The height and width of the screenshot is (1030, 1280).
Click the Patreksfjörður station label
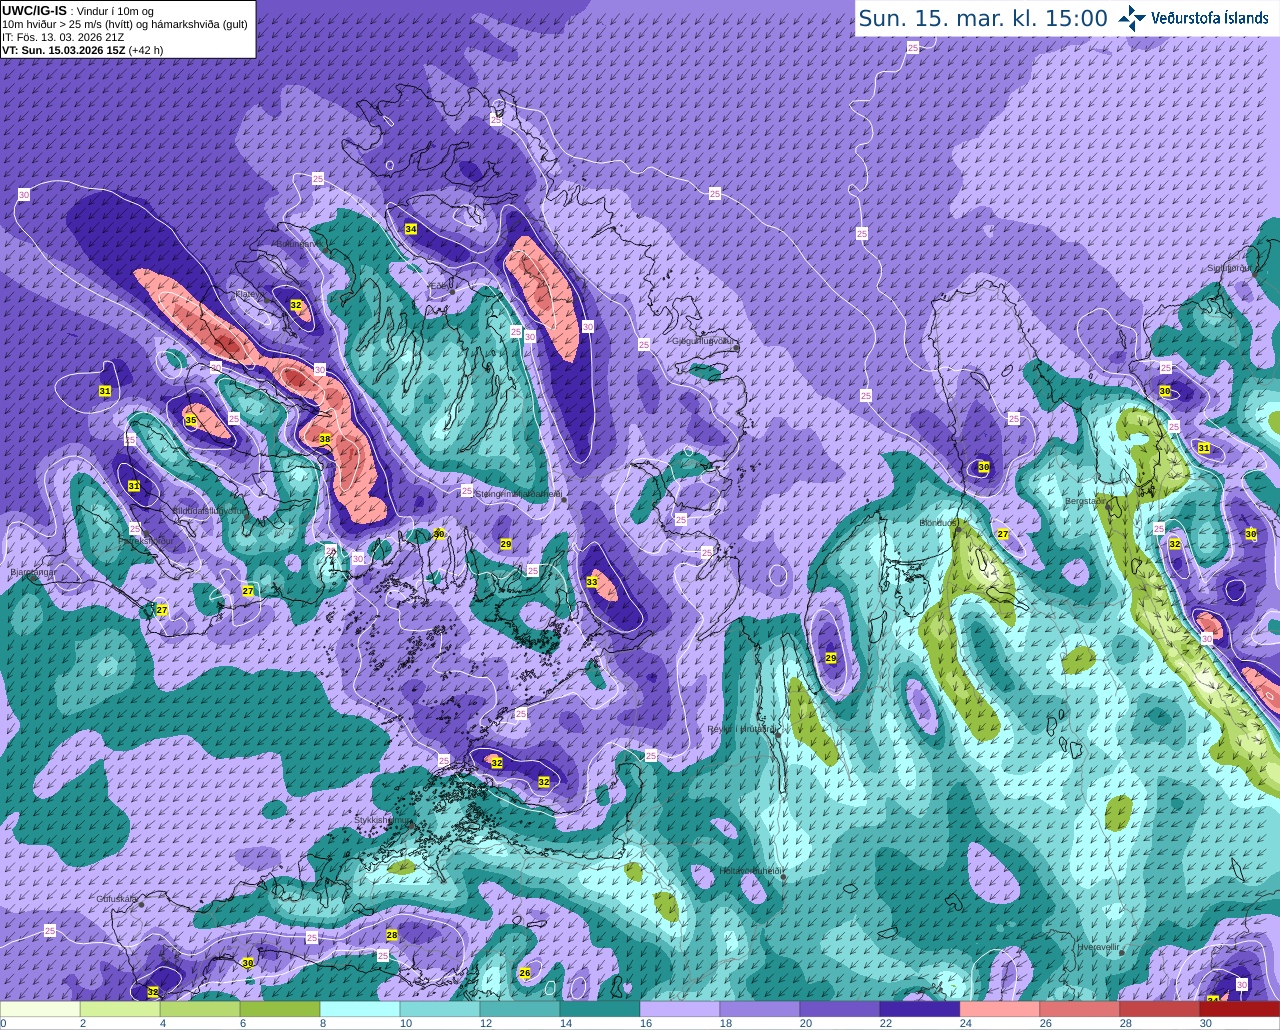[147, 541]
